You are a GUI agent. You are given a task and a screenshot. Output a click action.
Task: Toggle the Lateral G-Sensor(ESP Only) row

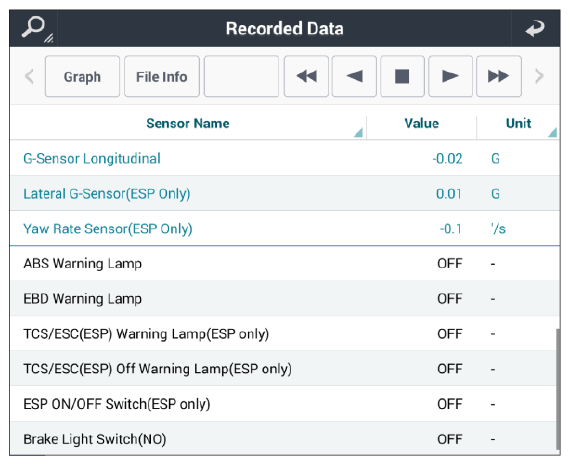pos(285,193)
